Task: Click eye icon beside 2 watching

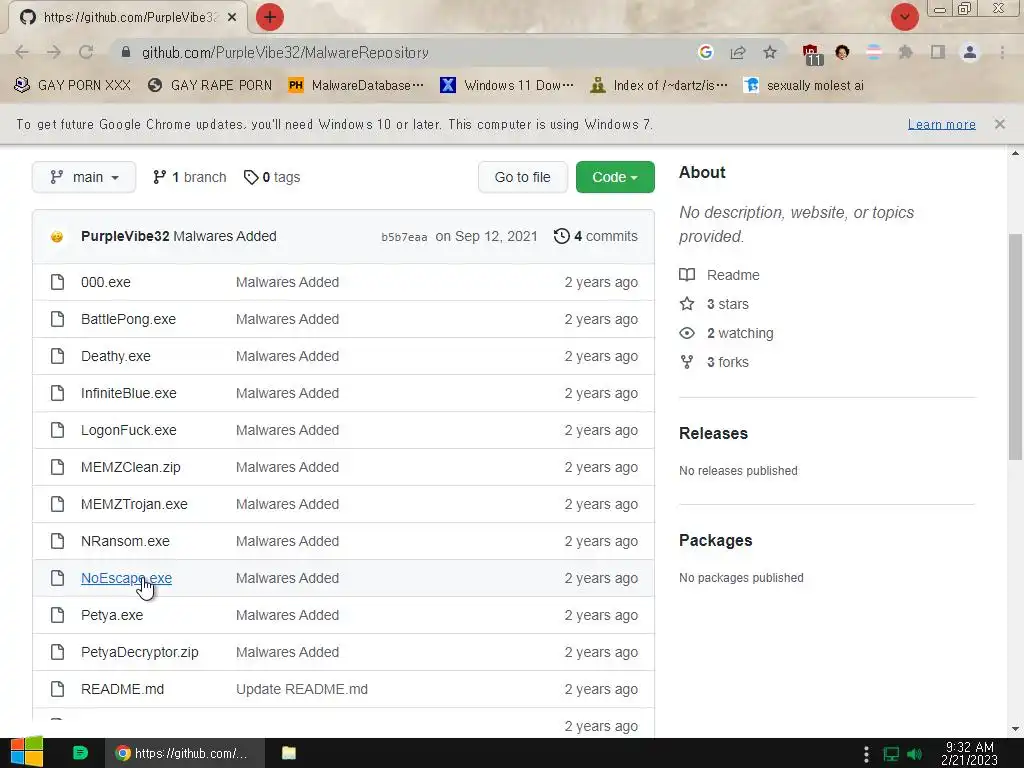Action: coord(687,333)
